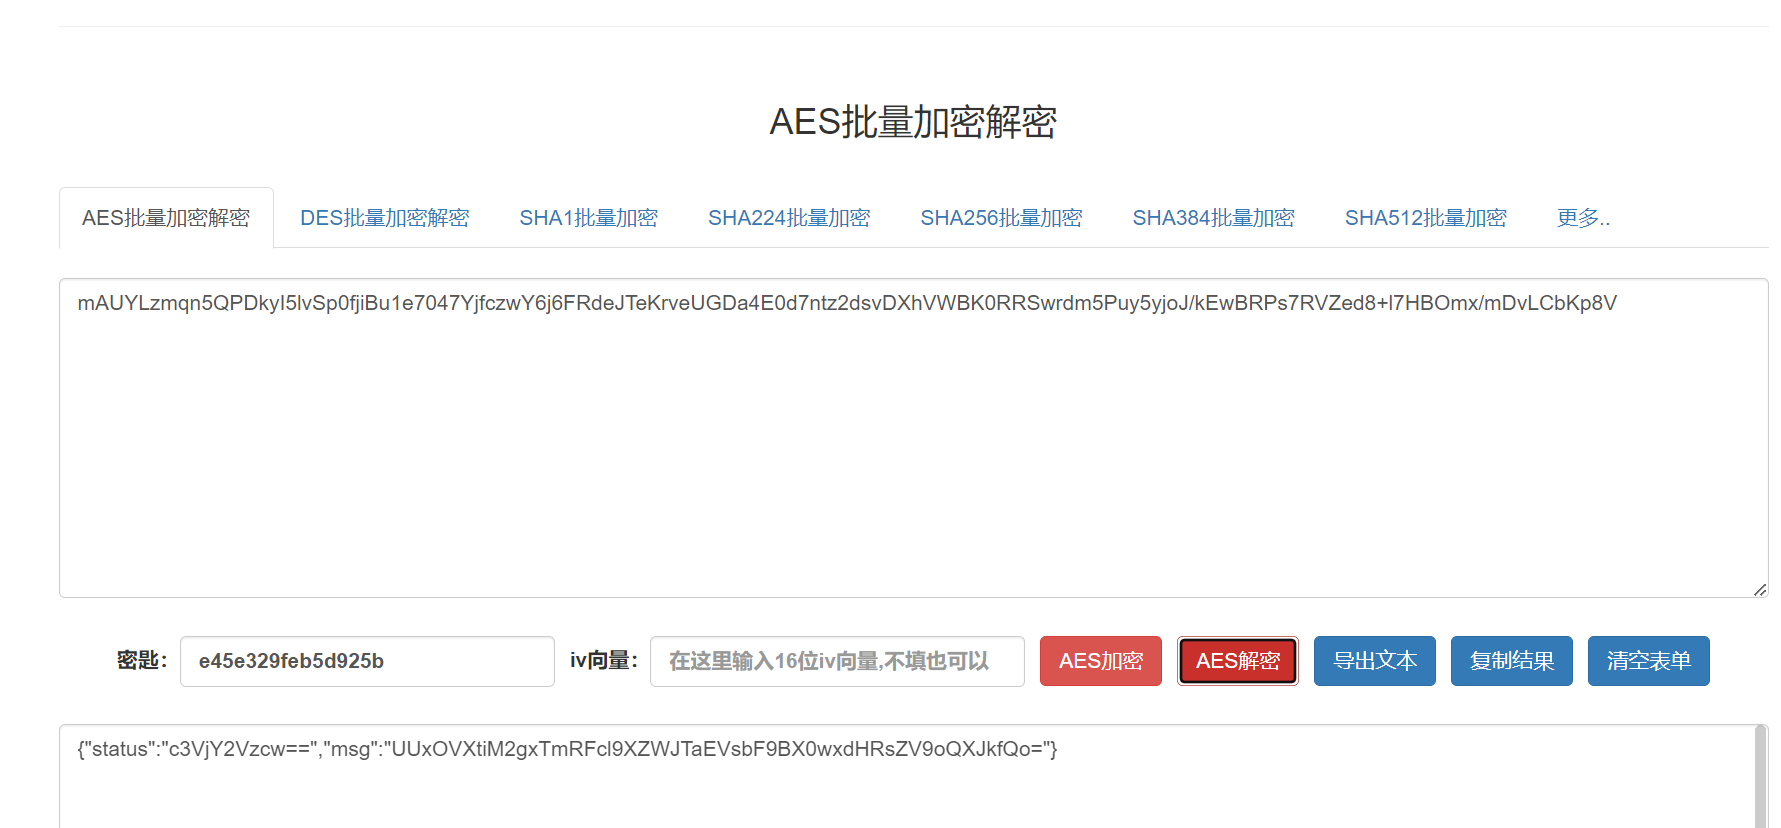The width and height of the screenshot is (1781, 828).
Task: Focus the iv向量 input field
Action: [x=837, y=661]
